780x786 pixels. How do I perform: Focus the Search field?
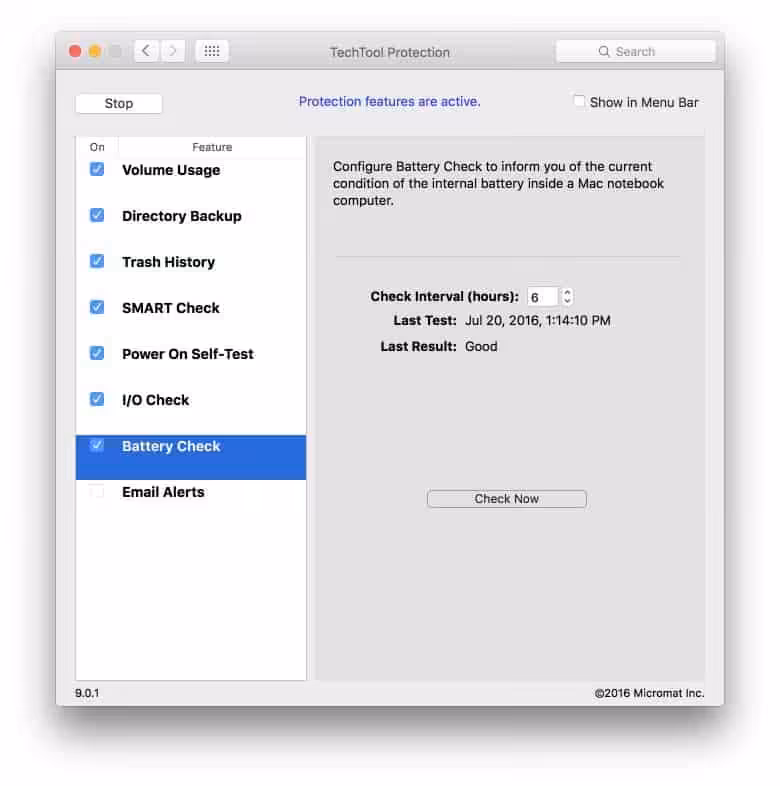pyautogui.click(x=636, y=51)
